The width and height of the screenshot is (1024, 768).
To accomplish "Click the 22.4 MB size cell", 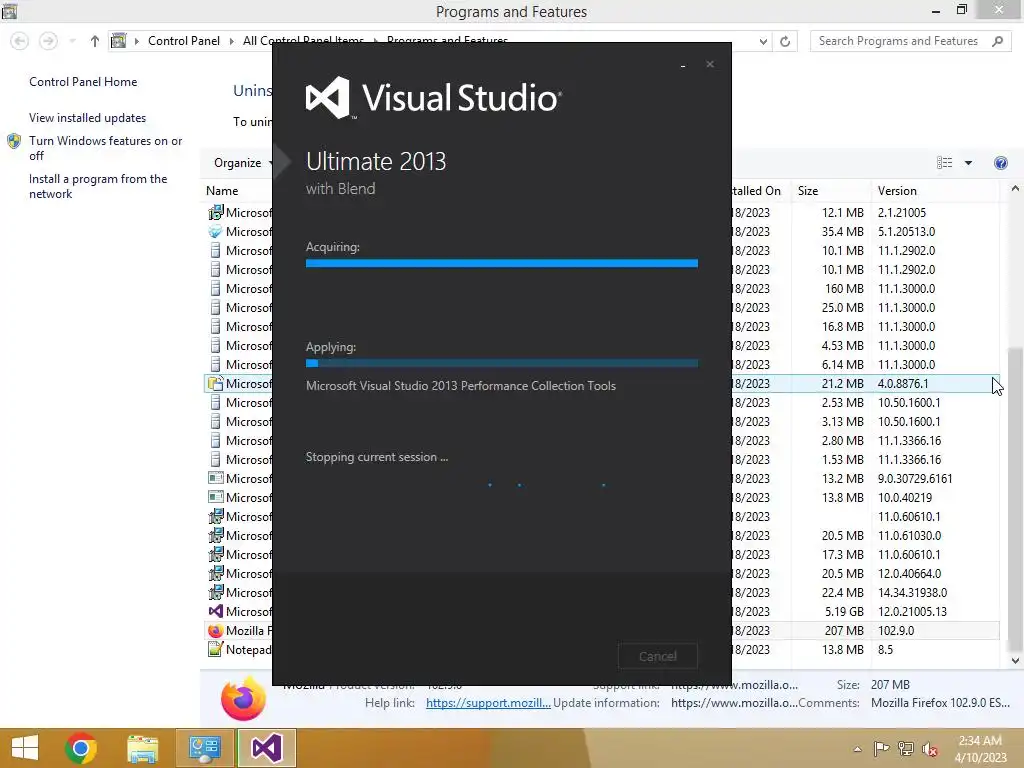I will point(843,592).
